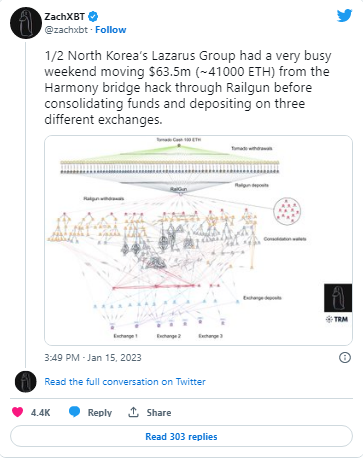
Task: Click the blue verified badge
Action: point(93,16)
